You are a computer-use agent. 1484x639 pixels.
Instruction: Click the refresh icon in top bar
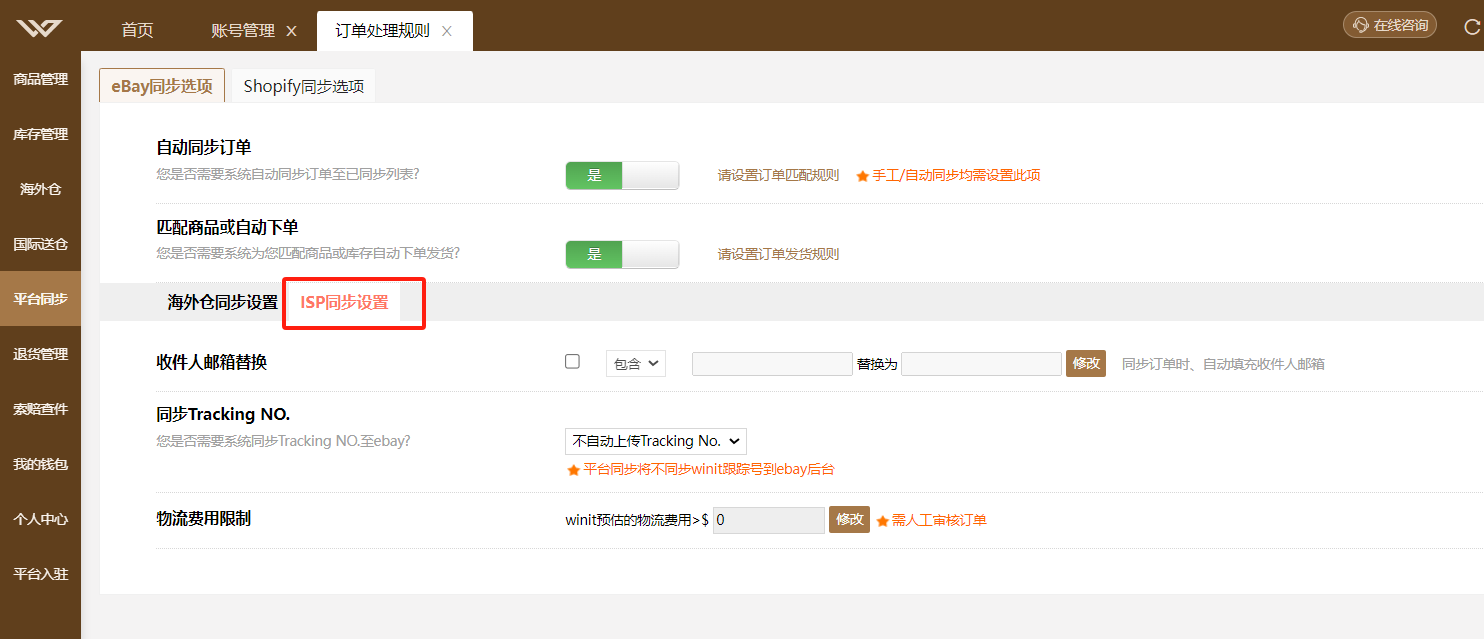pyautogui.click(x=1472, y=26)
